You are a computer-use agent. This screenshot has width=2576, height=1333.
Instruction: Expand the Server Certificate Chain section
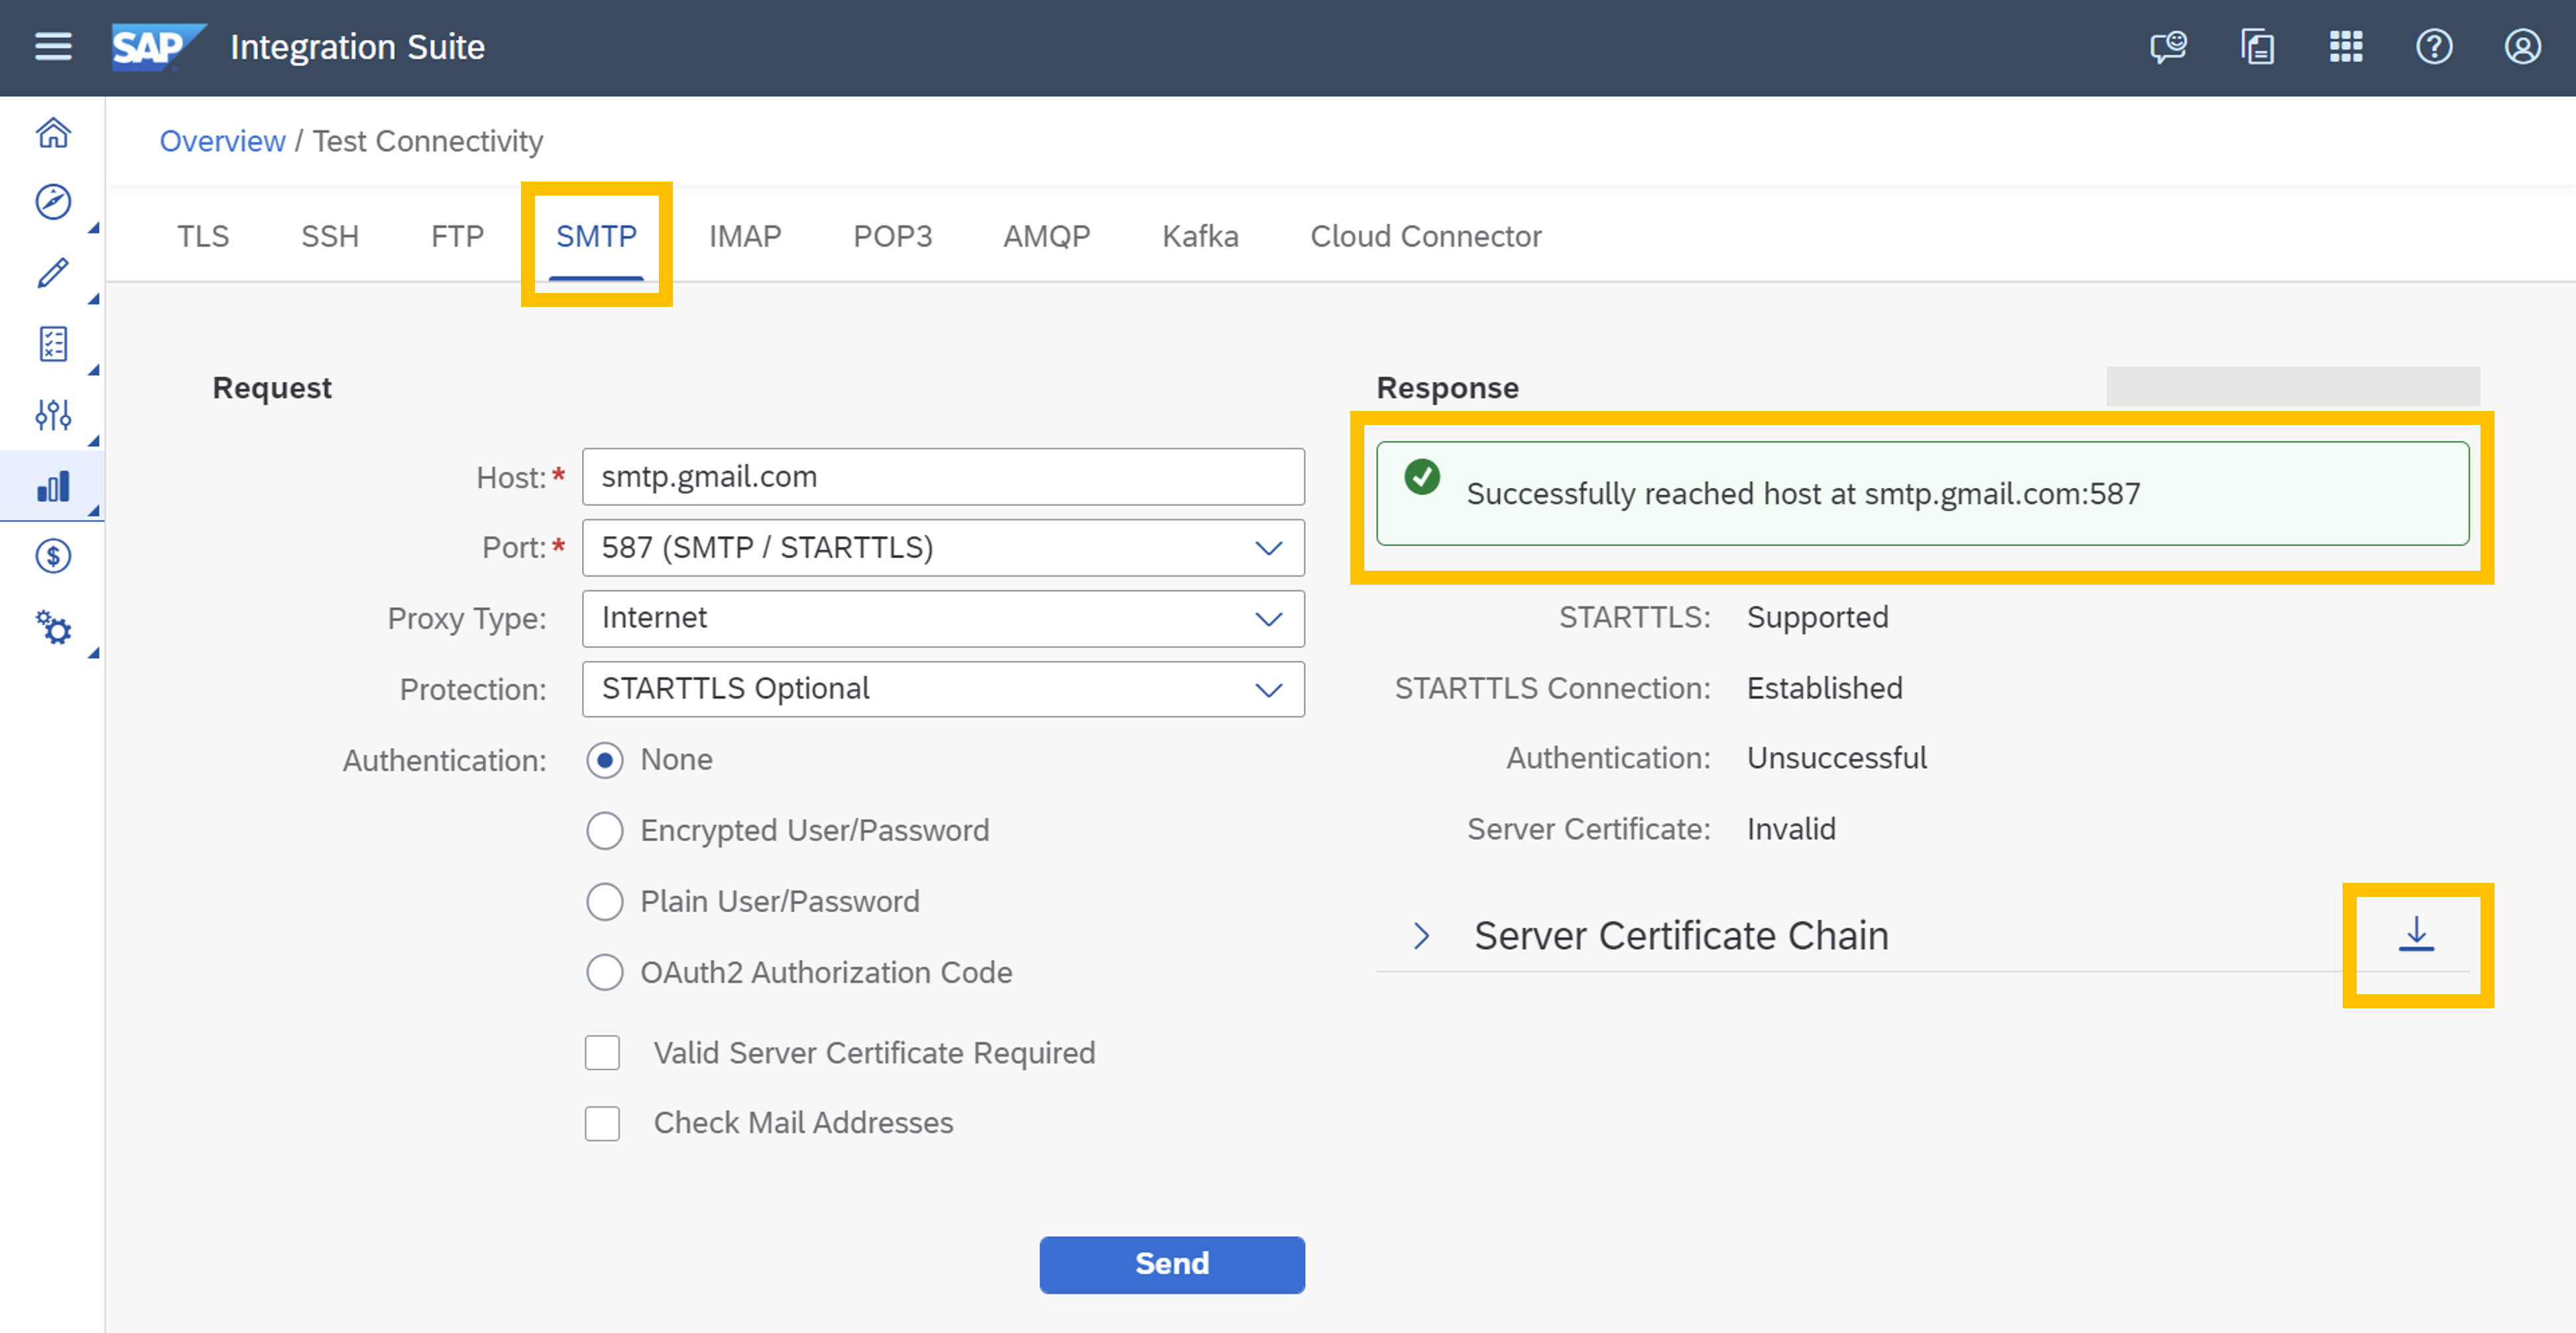pyautogui.click(x=1422, y=935)
